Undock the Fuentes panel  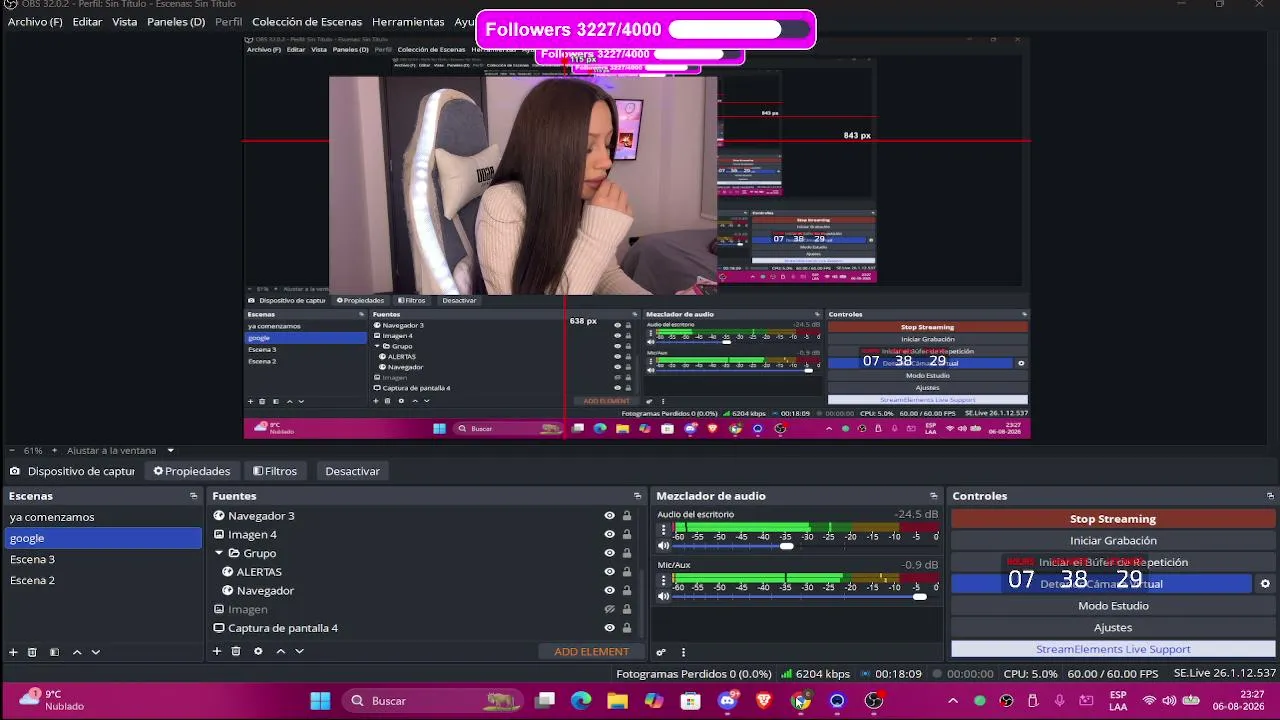[638, 496]
